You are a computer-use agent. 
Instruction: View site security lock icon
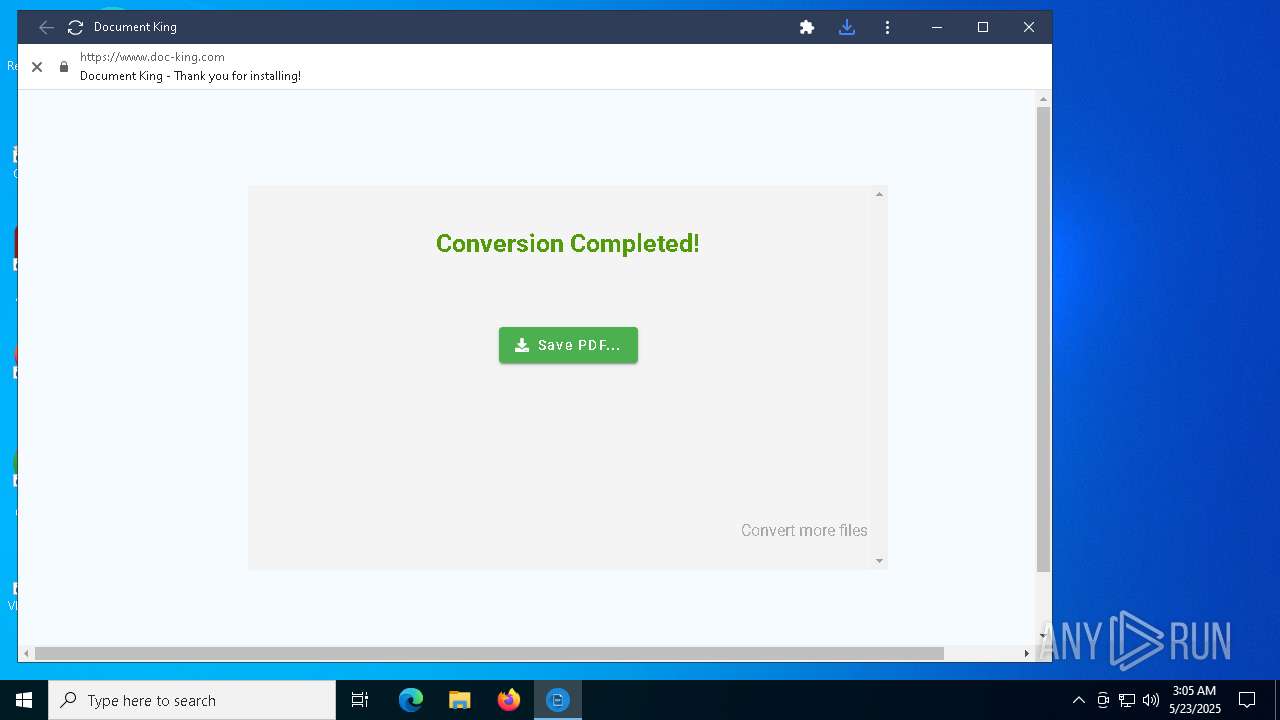(x=64, y=67)
